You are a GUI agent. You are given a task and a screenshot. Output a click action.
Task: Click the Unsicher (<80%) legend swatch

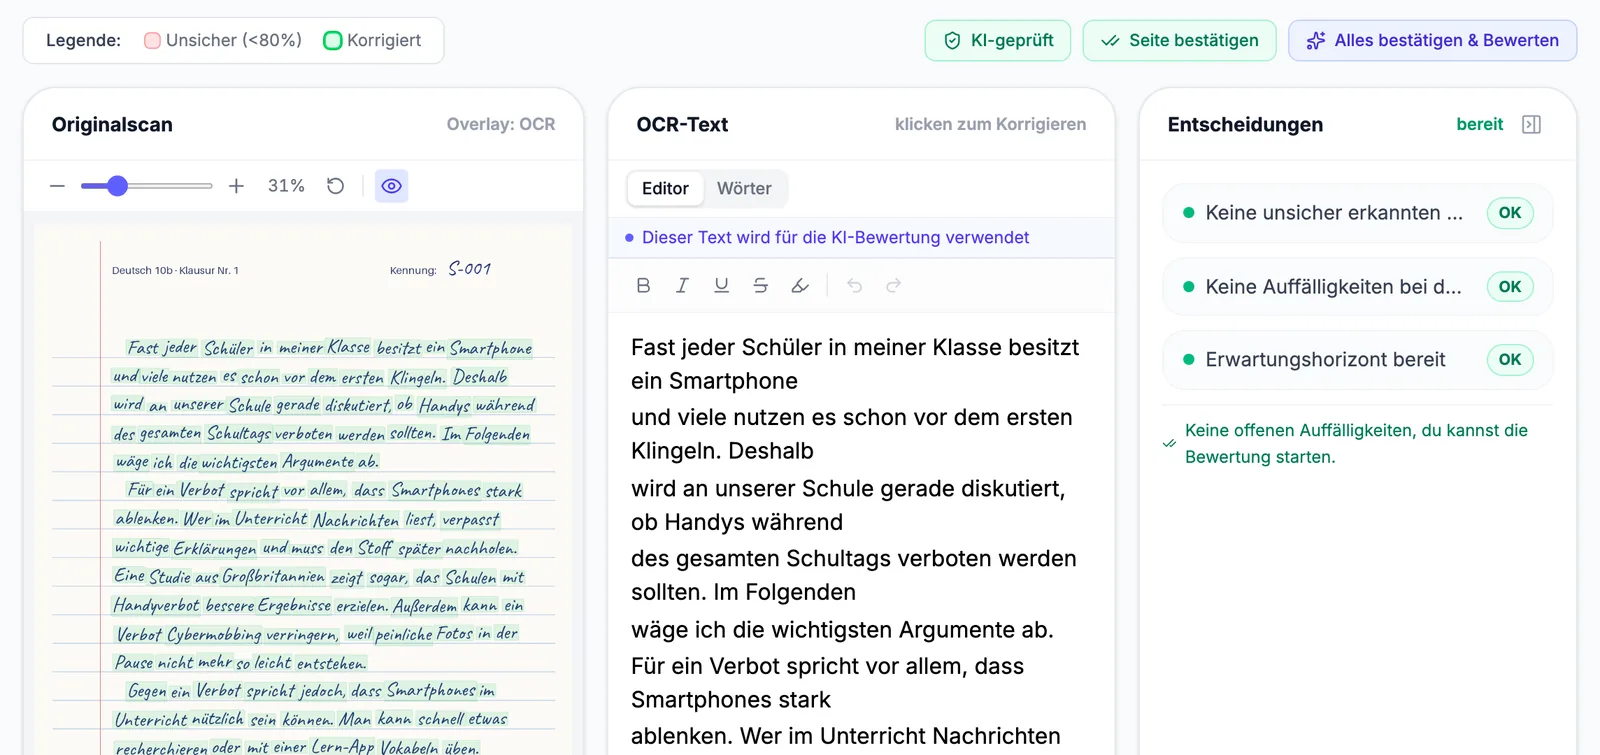pos(152,41)
